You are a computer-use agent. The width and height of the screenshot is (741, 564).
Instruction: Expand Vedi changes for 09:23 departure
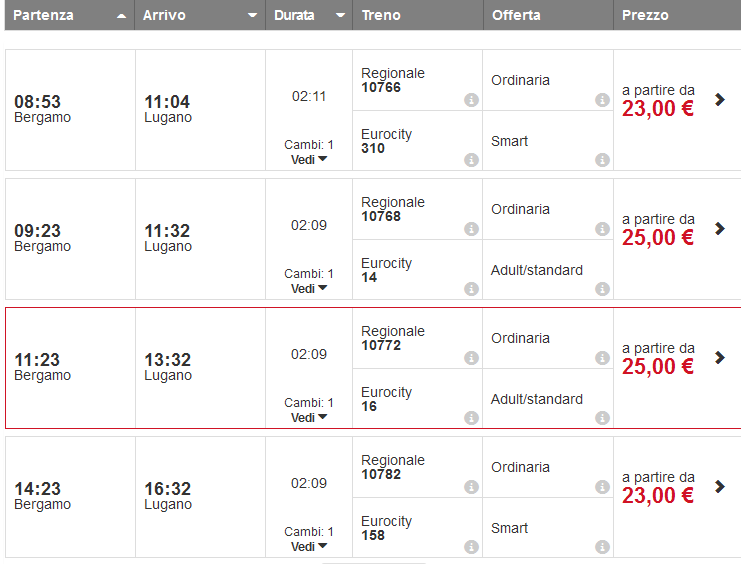(x=309, y=289)
